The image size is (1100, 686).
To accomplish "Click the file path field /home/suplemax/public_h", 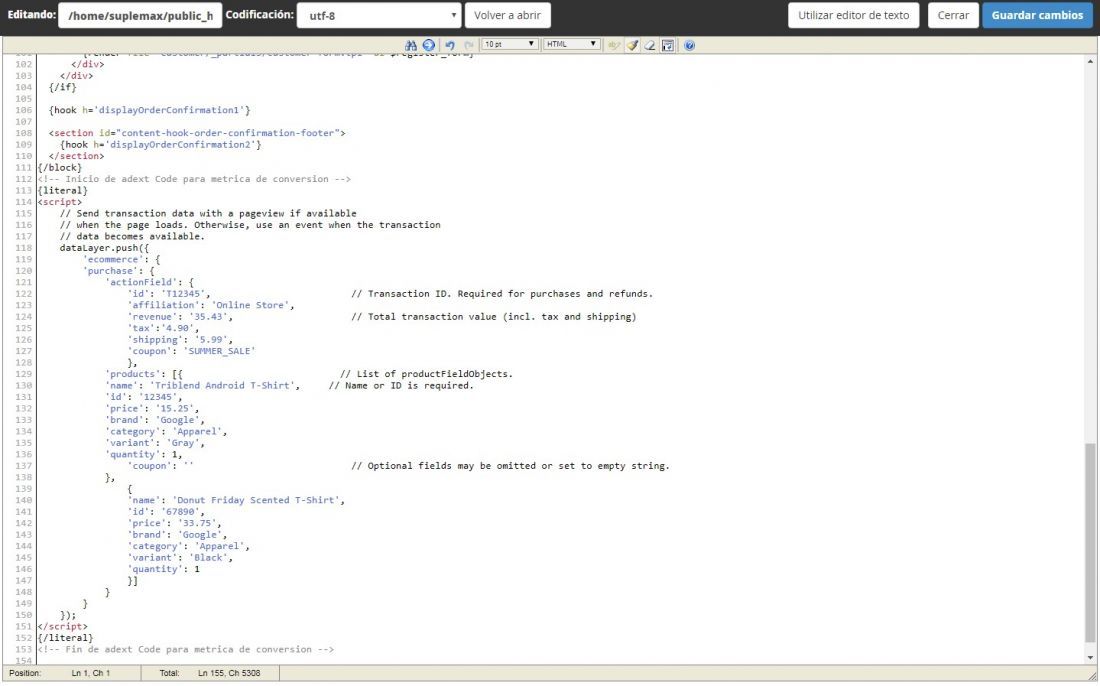I will click(140, 15).
